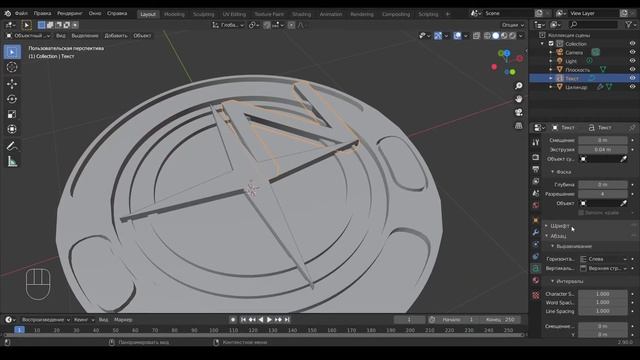This screenshot has width=640, height=360.
Task: Toggle snapping magnet in header
Action: tap(267, 25)
